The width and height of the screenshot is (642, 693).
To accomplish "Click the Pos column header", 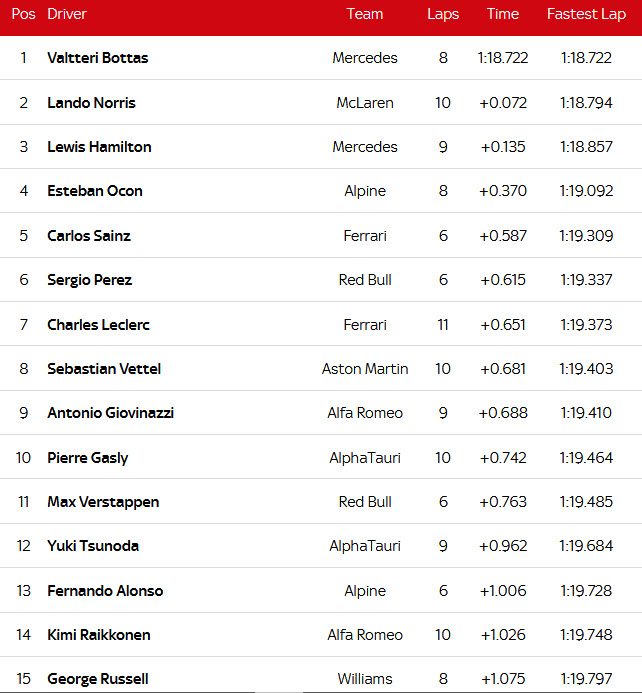I will (23, 14).
